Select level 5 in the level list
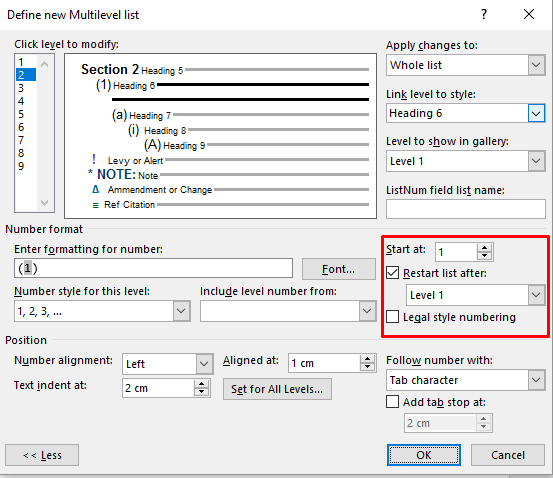553x478 pixels. click(21, 114)
